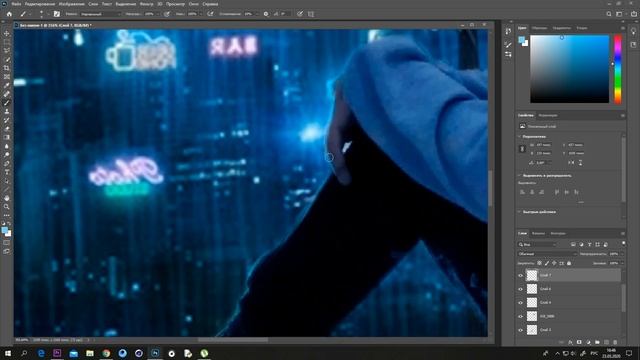Switch to the Контуры tab
640x360 pixels.
558,233
